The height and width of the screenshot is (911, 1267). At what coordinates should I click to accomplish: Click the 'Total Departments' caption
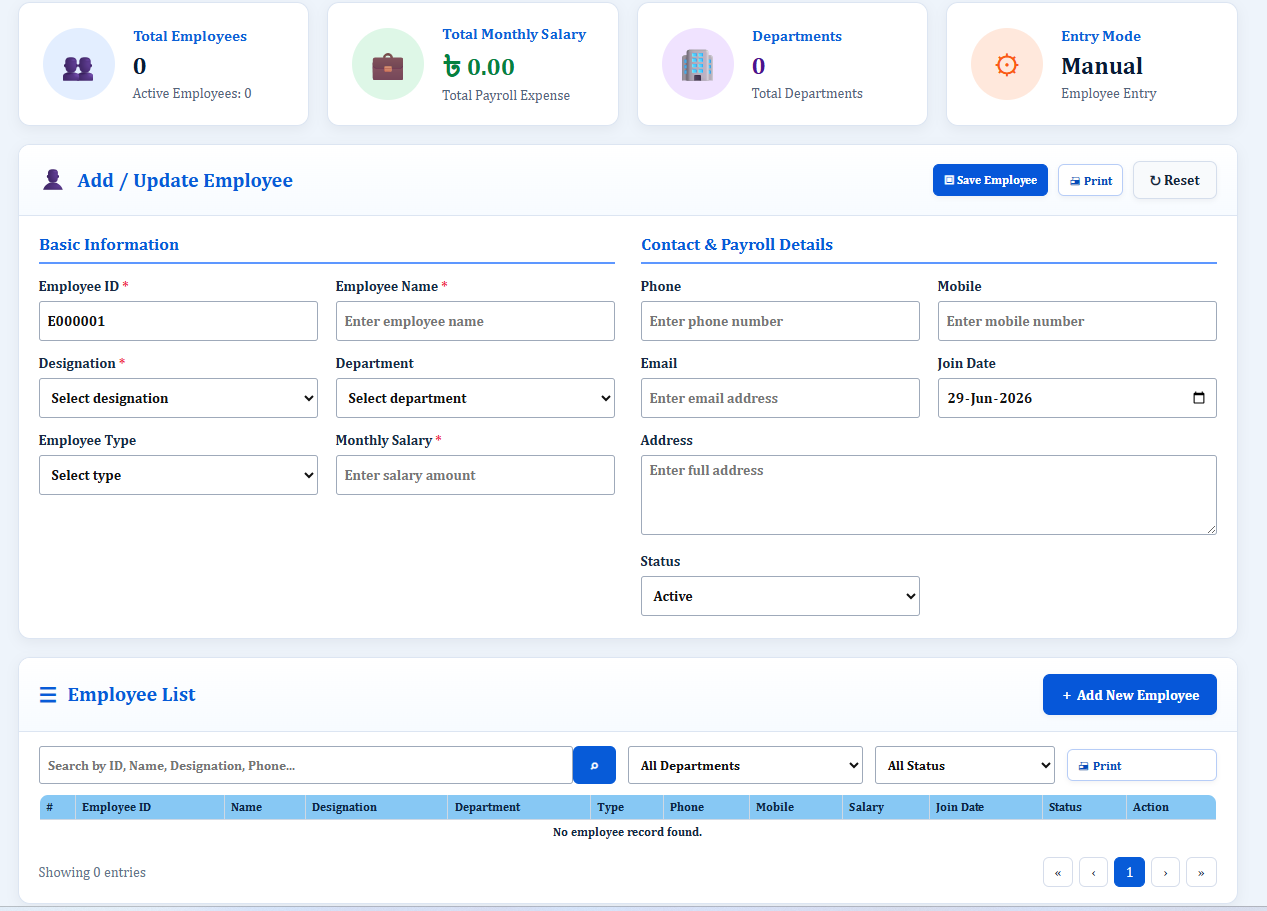(x=807, y=93)
